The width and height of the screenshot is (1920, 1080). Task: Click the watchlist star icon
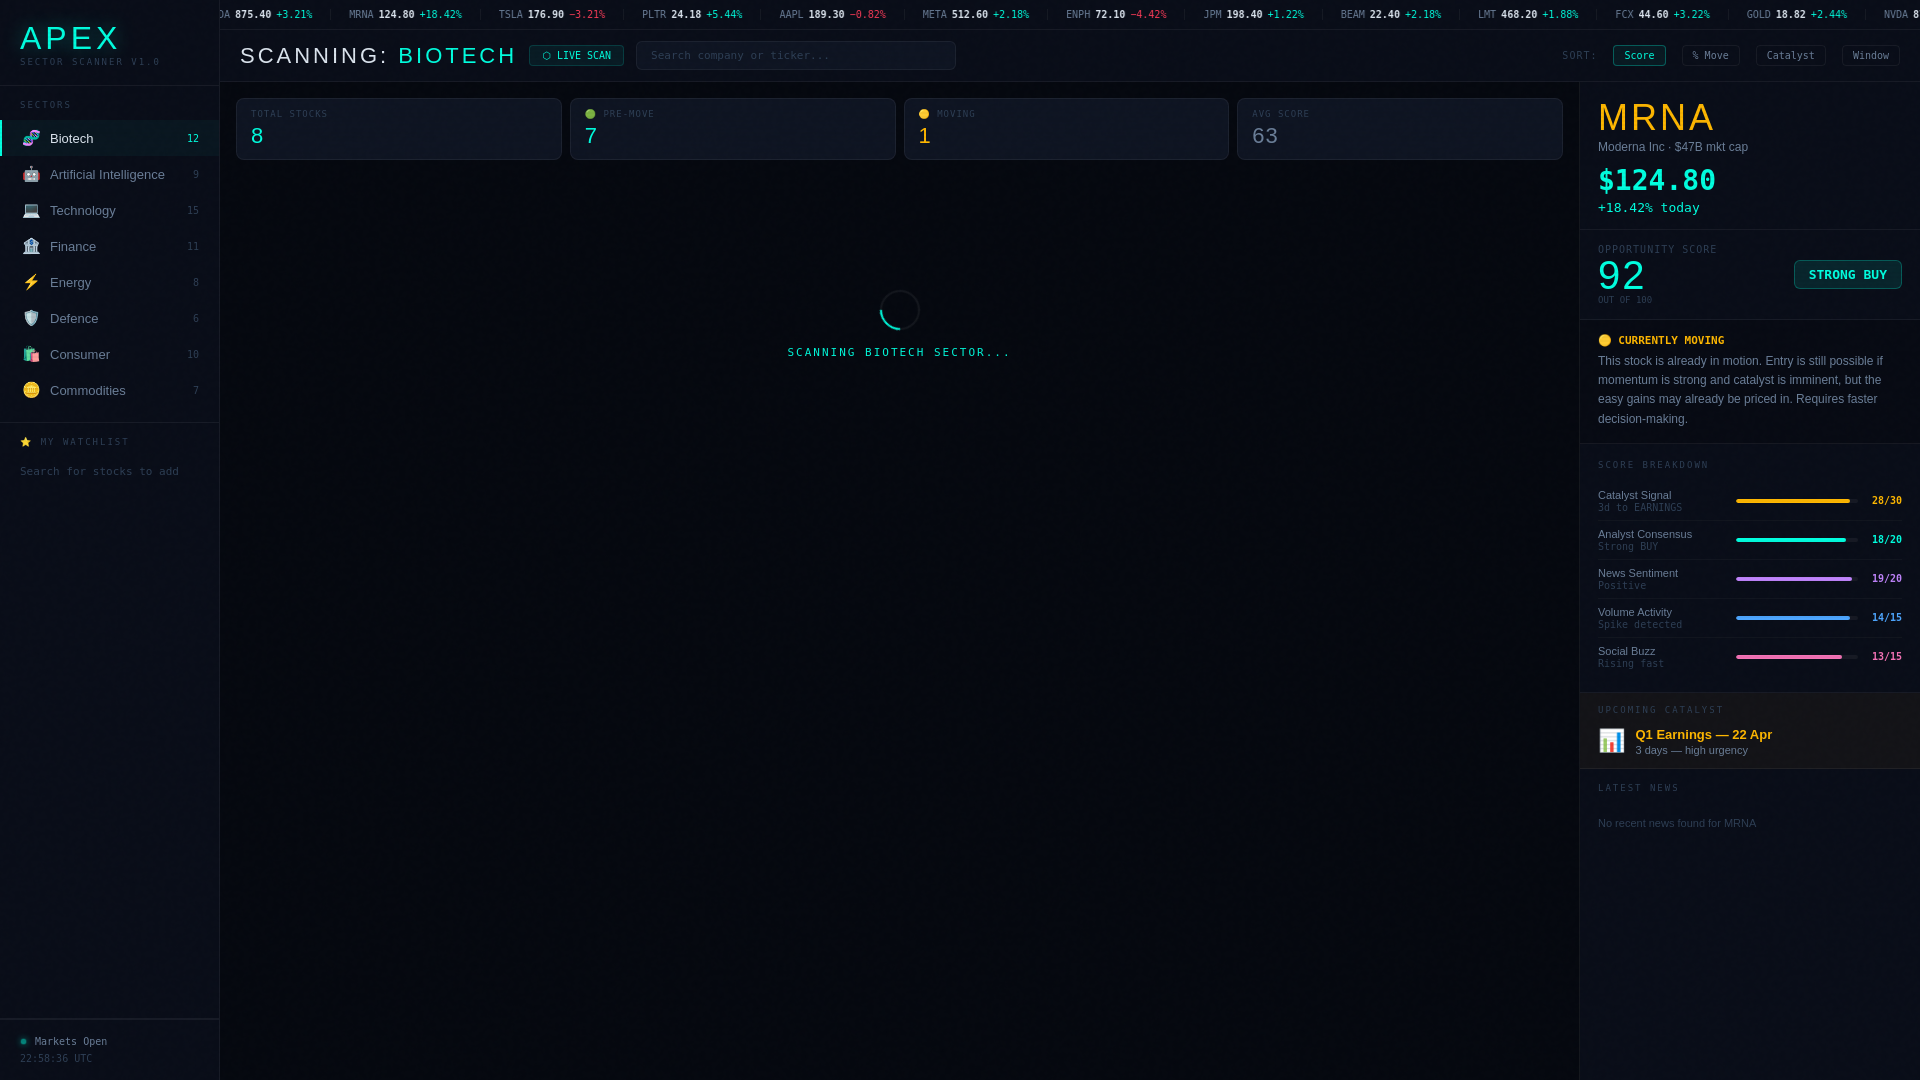26,442
